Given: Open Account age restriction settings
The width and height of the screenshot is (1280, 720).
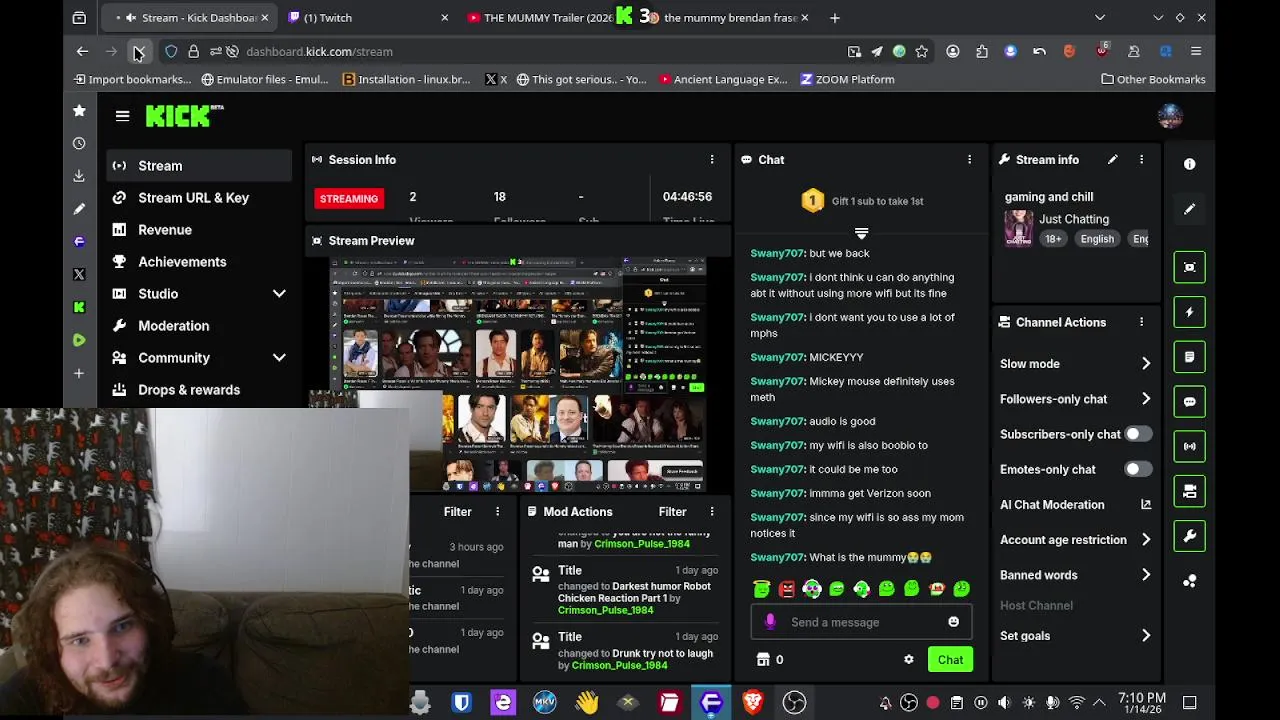Looking at the screenshot, I should 1075,540.
